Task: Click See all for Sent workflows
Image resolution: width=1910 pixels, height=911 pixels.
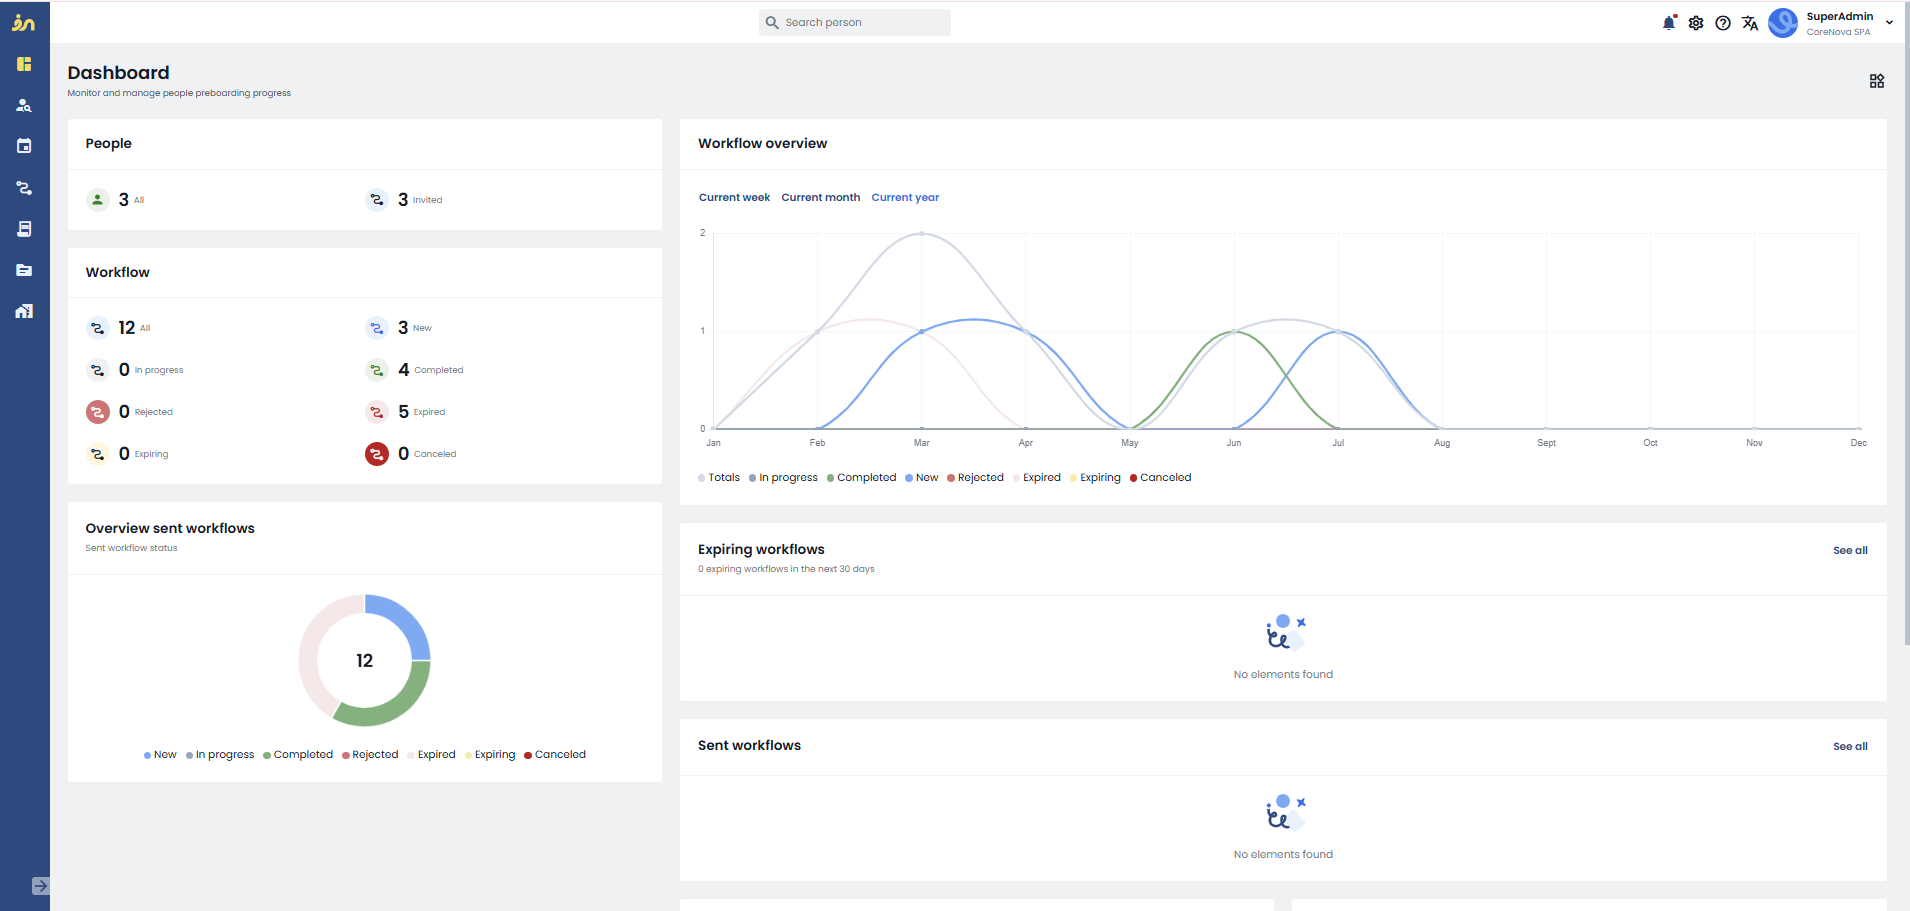Action: pos(1850,747)
